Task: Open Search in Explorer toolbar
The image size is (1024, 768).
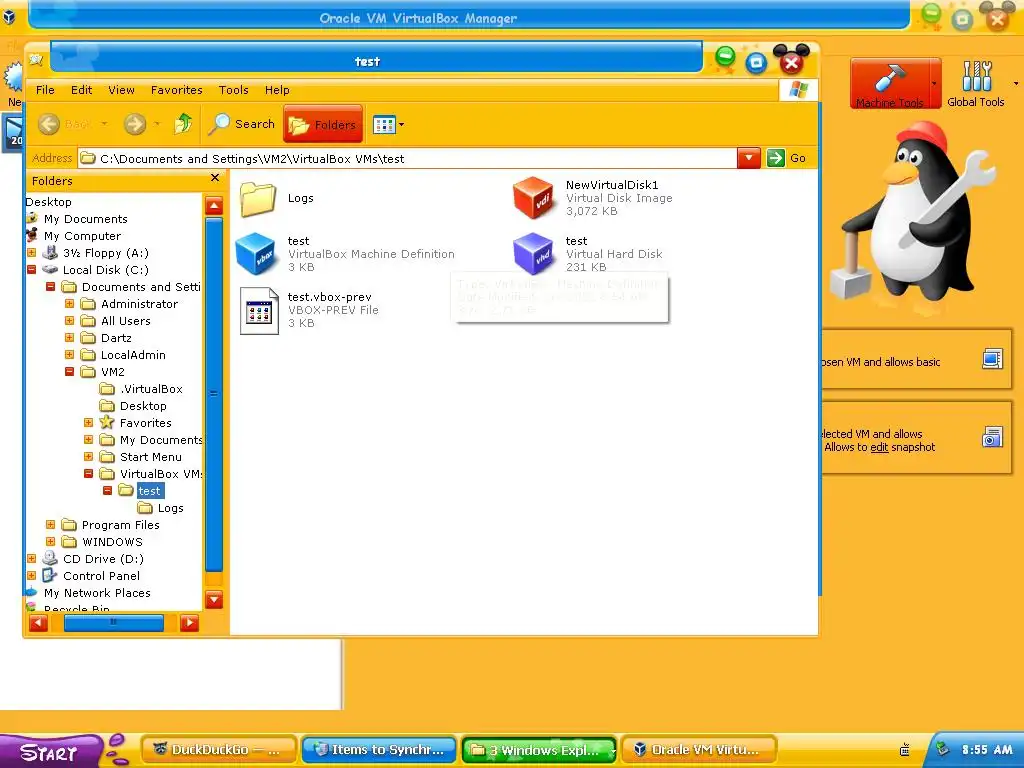Action: click(242, 124)
